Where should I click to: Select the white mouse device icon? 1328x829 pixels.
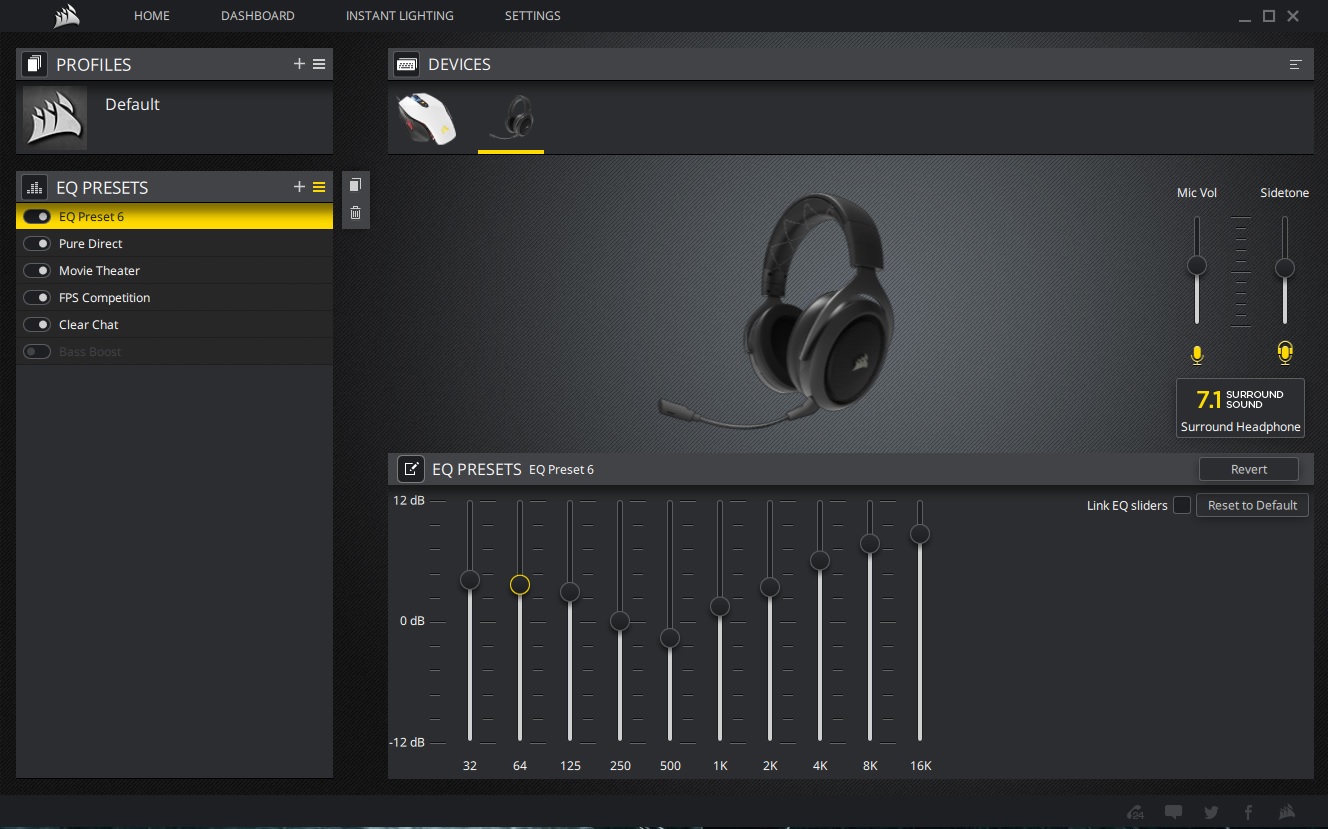427,120
